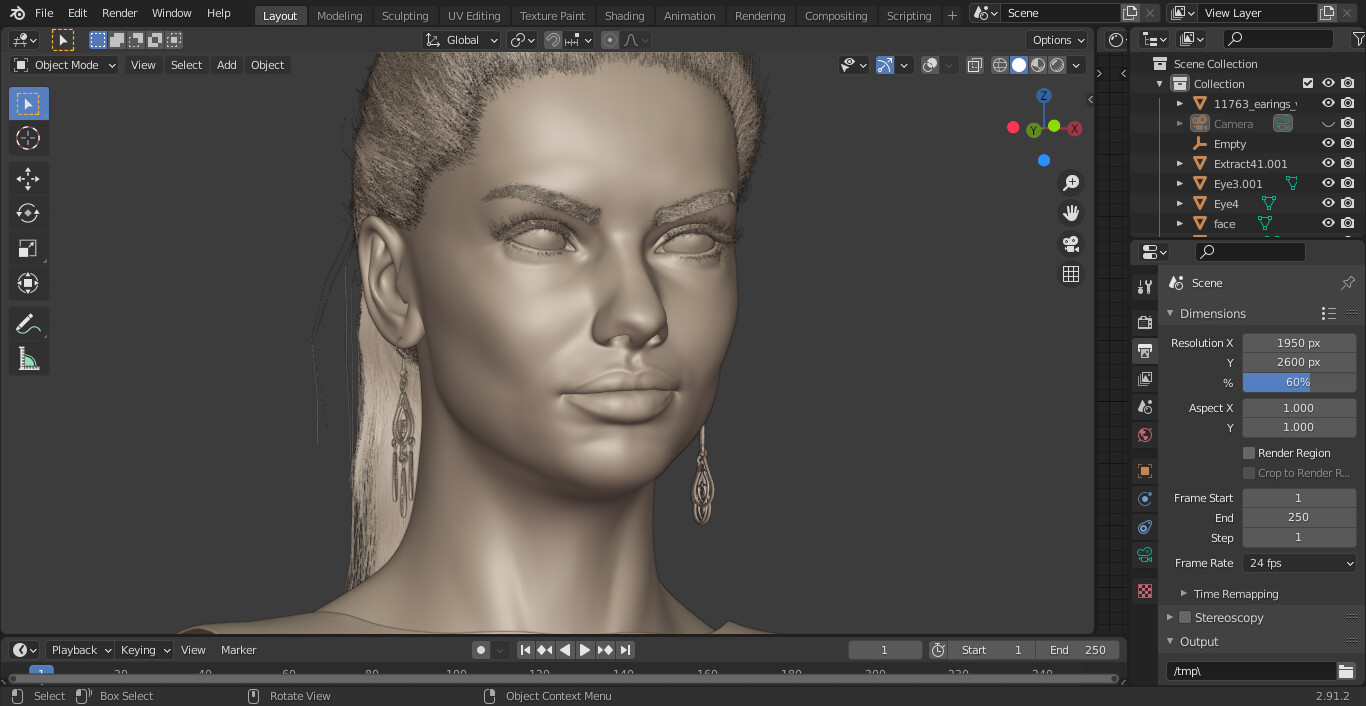Show the hidden Camera in viewport
The width and height of the screenshot is (1366, 706).
[x=1329, y=123]
